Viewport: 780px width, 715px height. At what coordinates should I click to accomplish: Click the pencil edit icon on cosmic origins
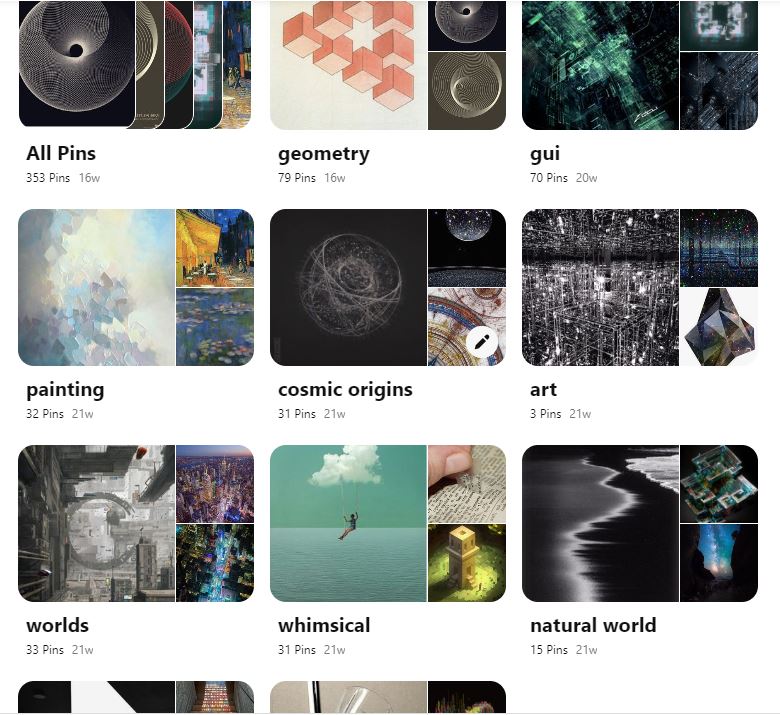(x=482, y=342)
